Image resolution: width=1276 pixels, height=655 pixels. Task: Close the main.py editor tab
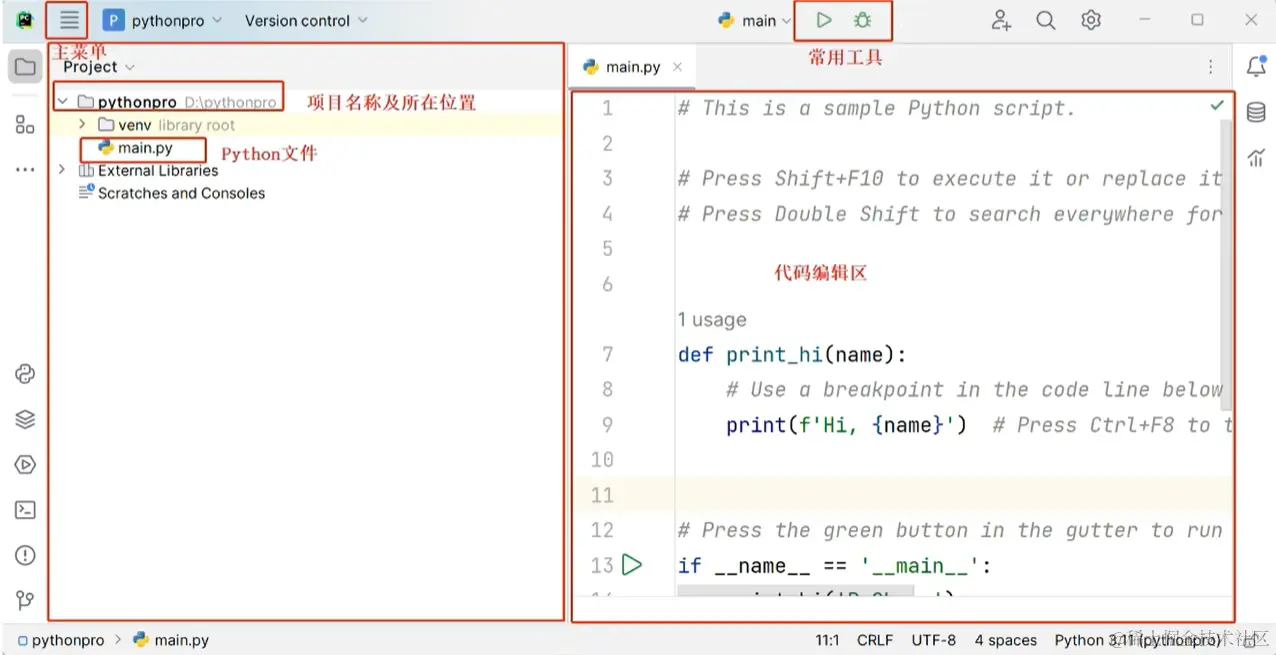677,67
